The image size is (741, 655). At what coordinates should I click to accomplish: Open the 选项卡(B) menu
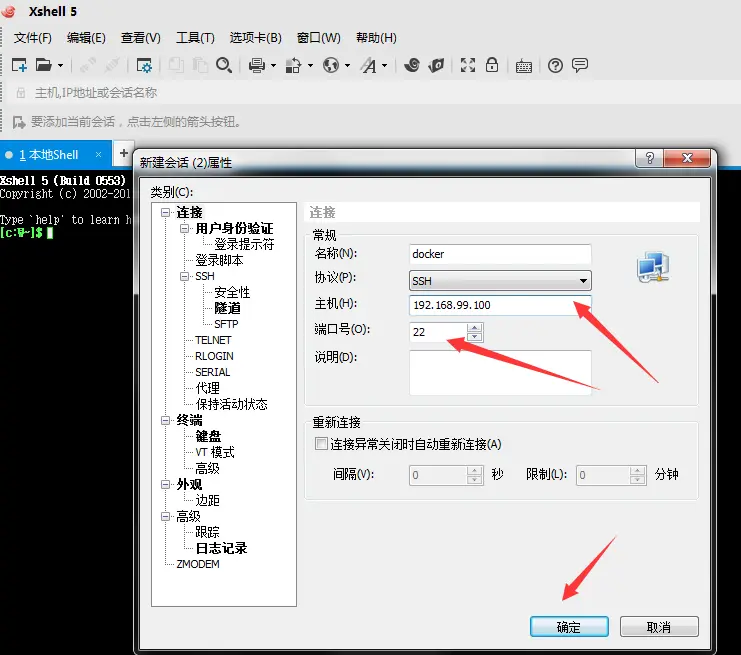coord(256,38)
